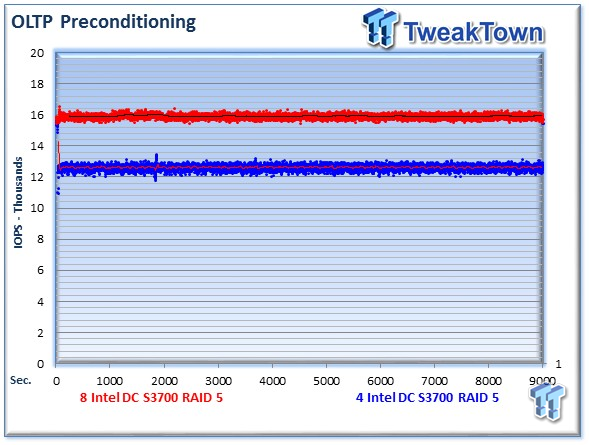The image size is (589, 445).
Task: Click the y-axis value 16
Action: (x=37, y=115)
